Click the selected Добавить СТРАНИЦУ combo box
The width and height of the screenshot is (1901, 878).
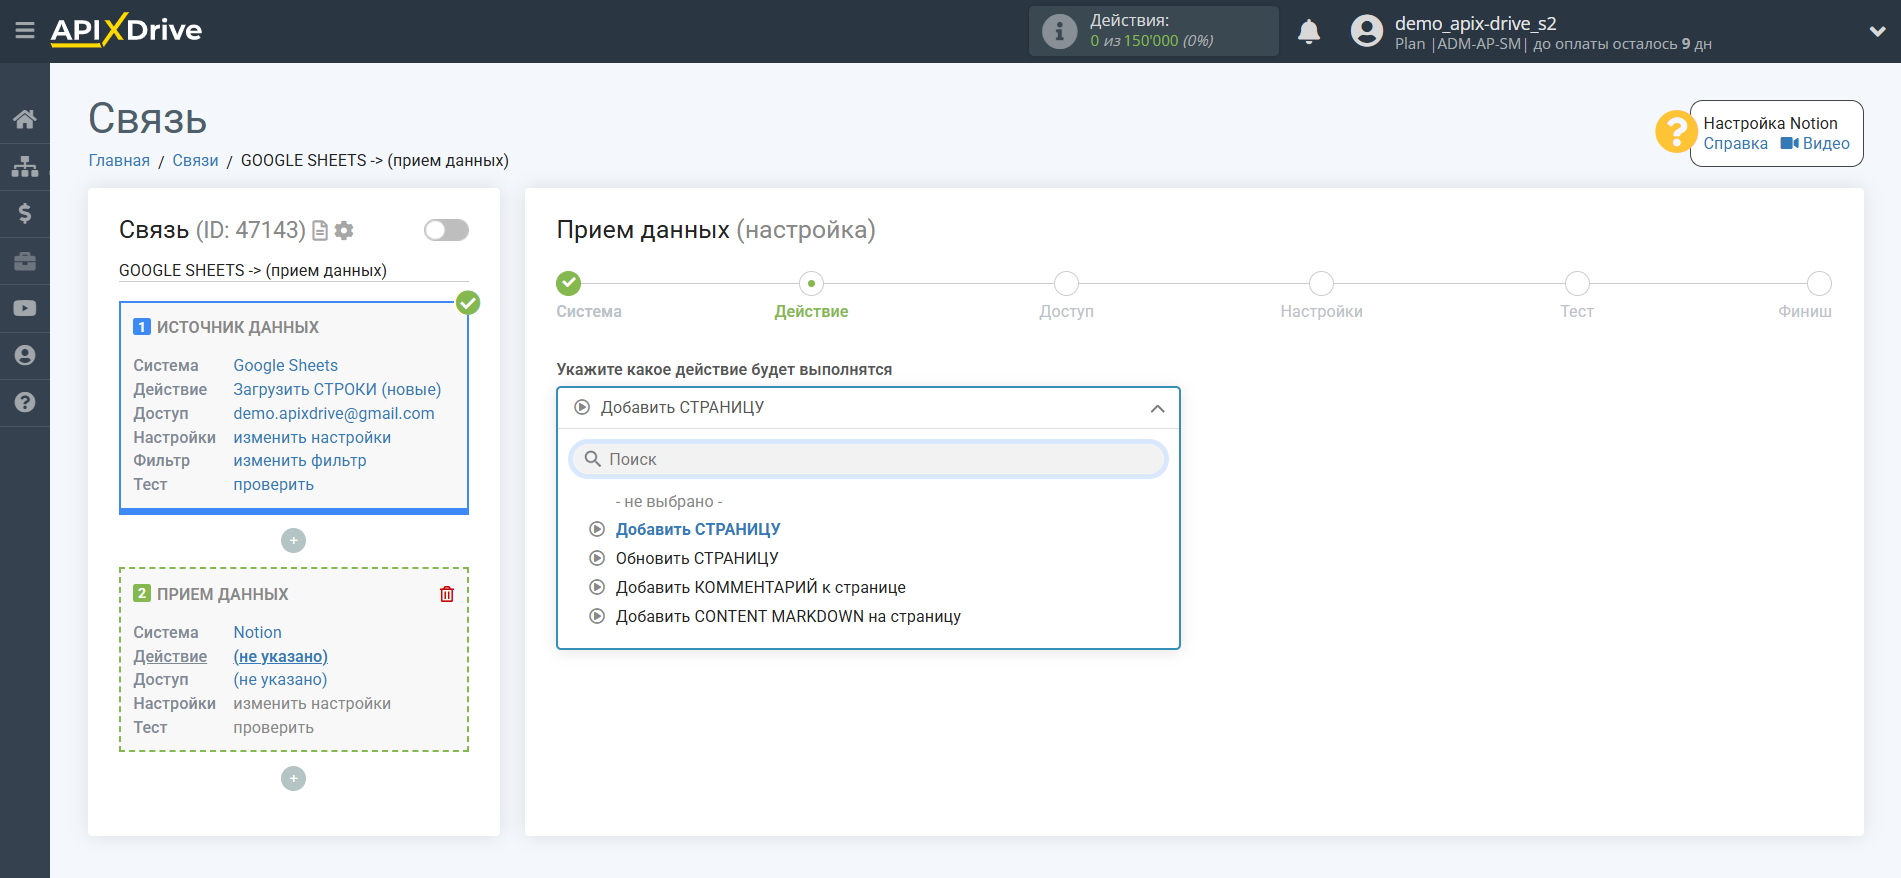868,408
